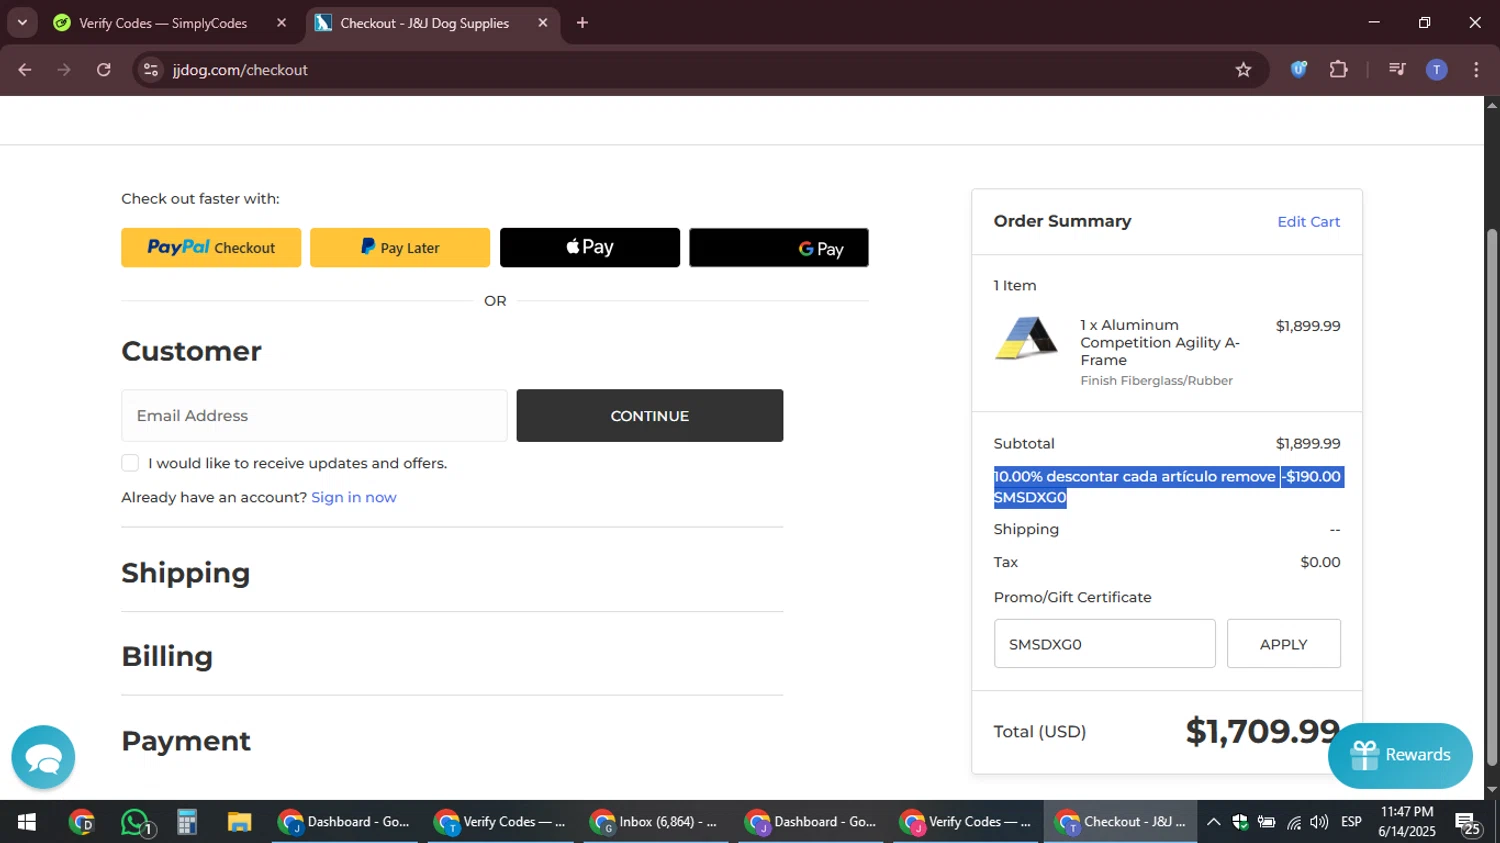Click the Aluminum A-Frame product thumbnail

click(1026, 338)
